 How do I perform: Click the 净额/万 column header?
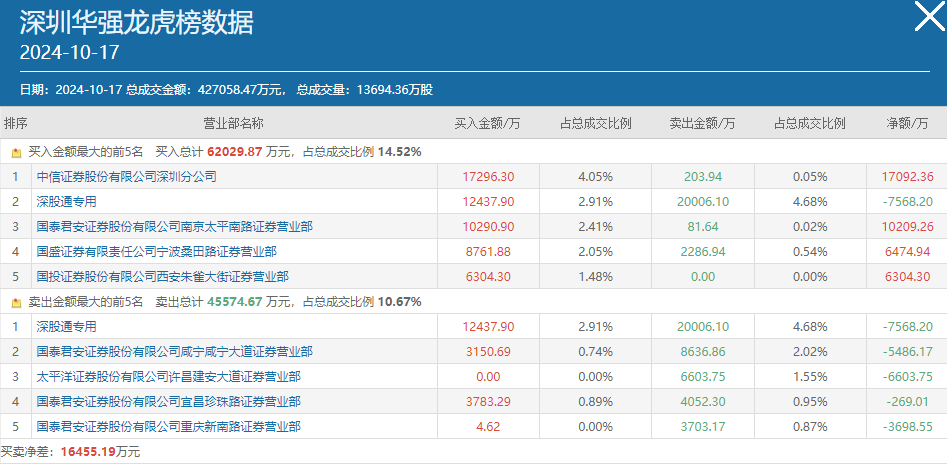tap(907, 124)
